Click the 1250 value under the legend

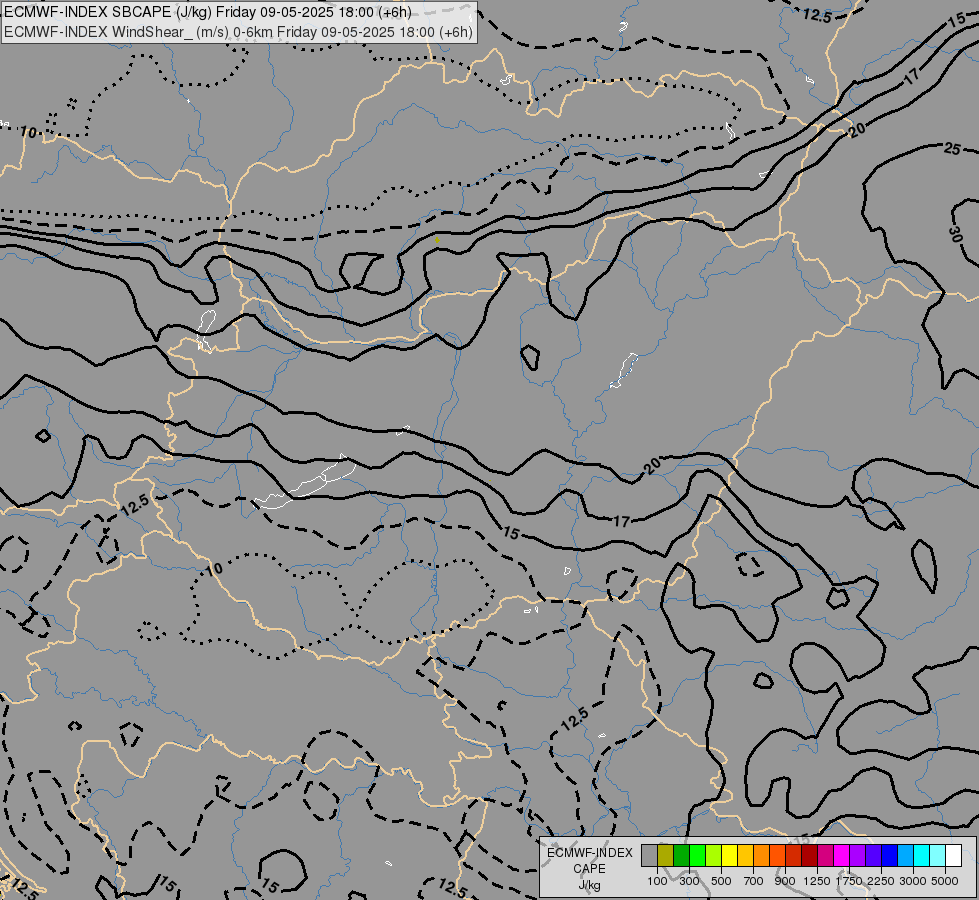click(x=817, y=881)
